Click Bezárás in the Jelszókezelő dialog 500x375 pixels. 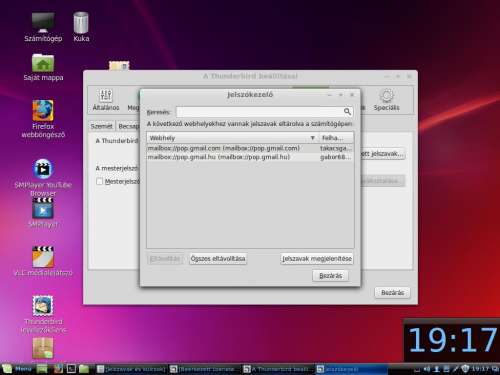331,276
